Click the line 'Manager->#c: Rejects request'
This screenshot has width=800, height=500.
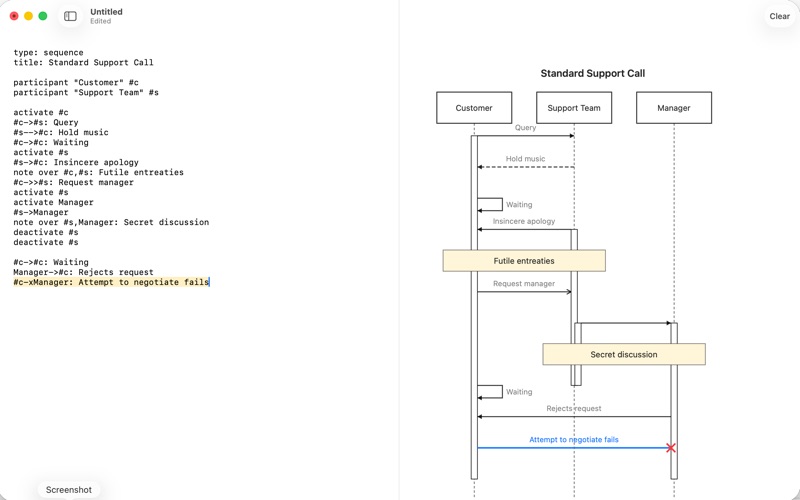pyautogui.click(x=83, y=272)
